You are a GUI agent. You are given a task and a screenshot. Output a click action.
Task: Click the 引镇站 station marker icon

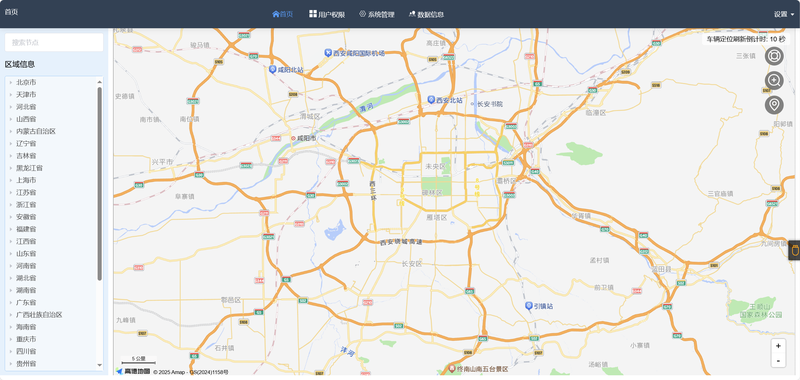(x=529, y=306)
